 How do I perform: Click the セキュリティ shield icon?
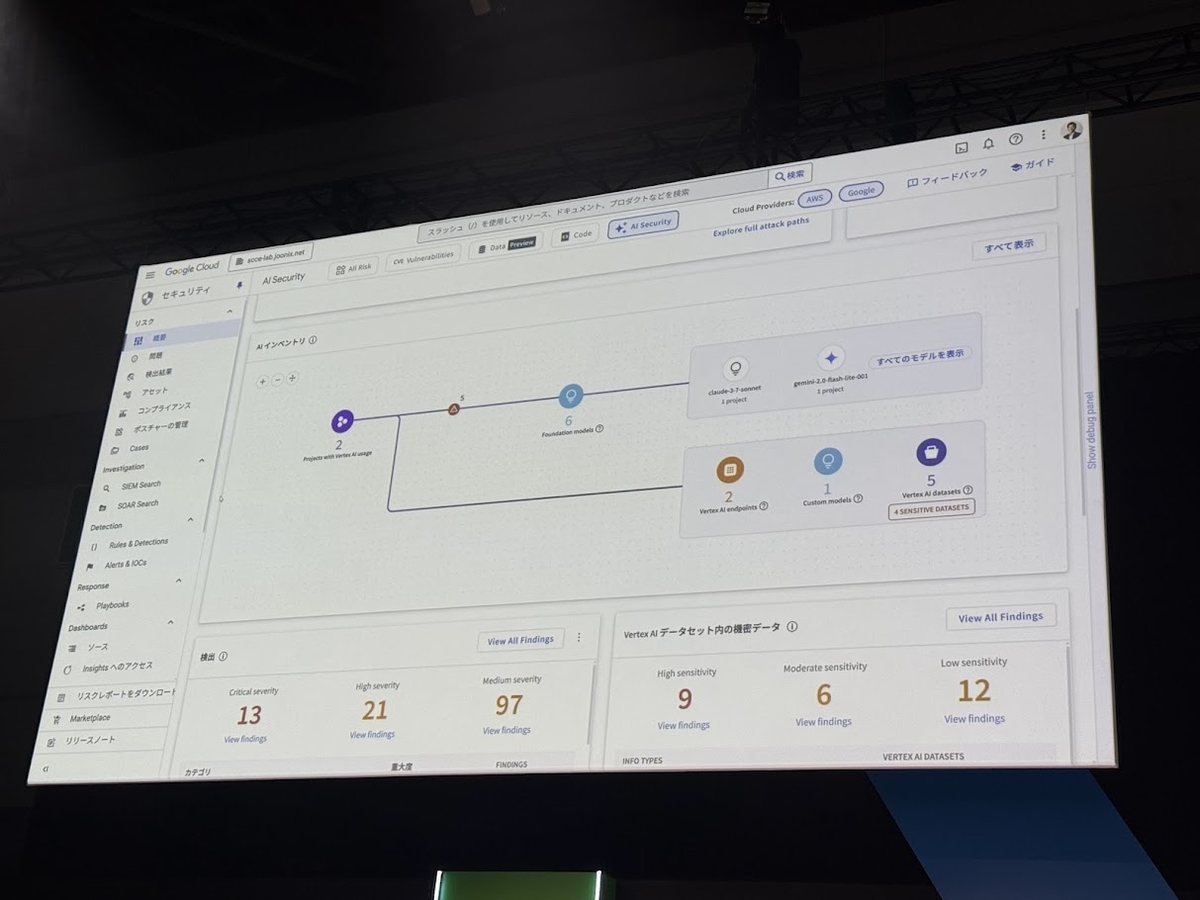(x=147, y=297)
